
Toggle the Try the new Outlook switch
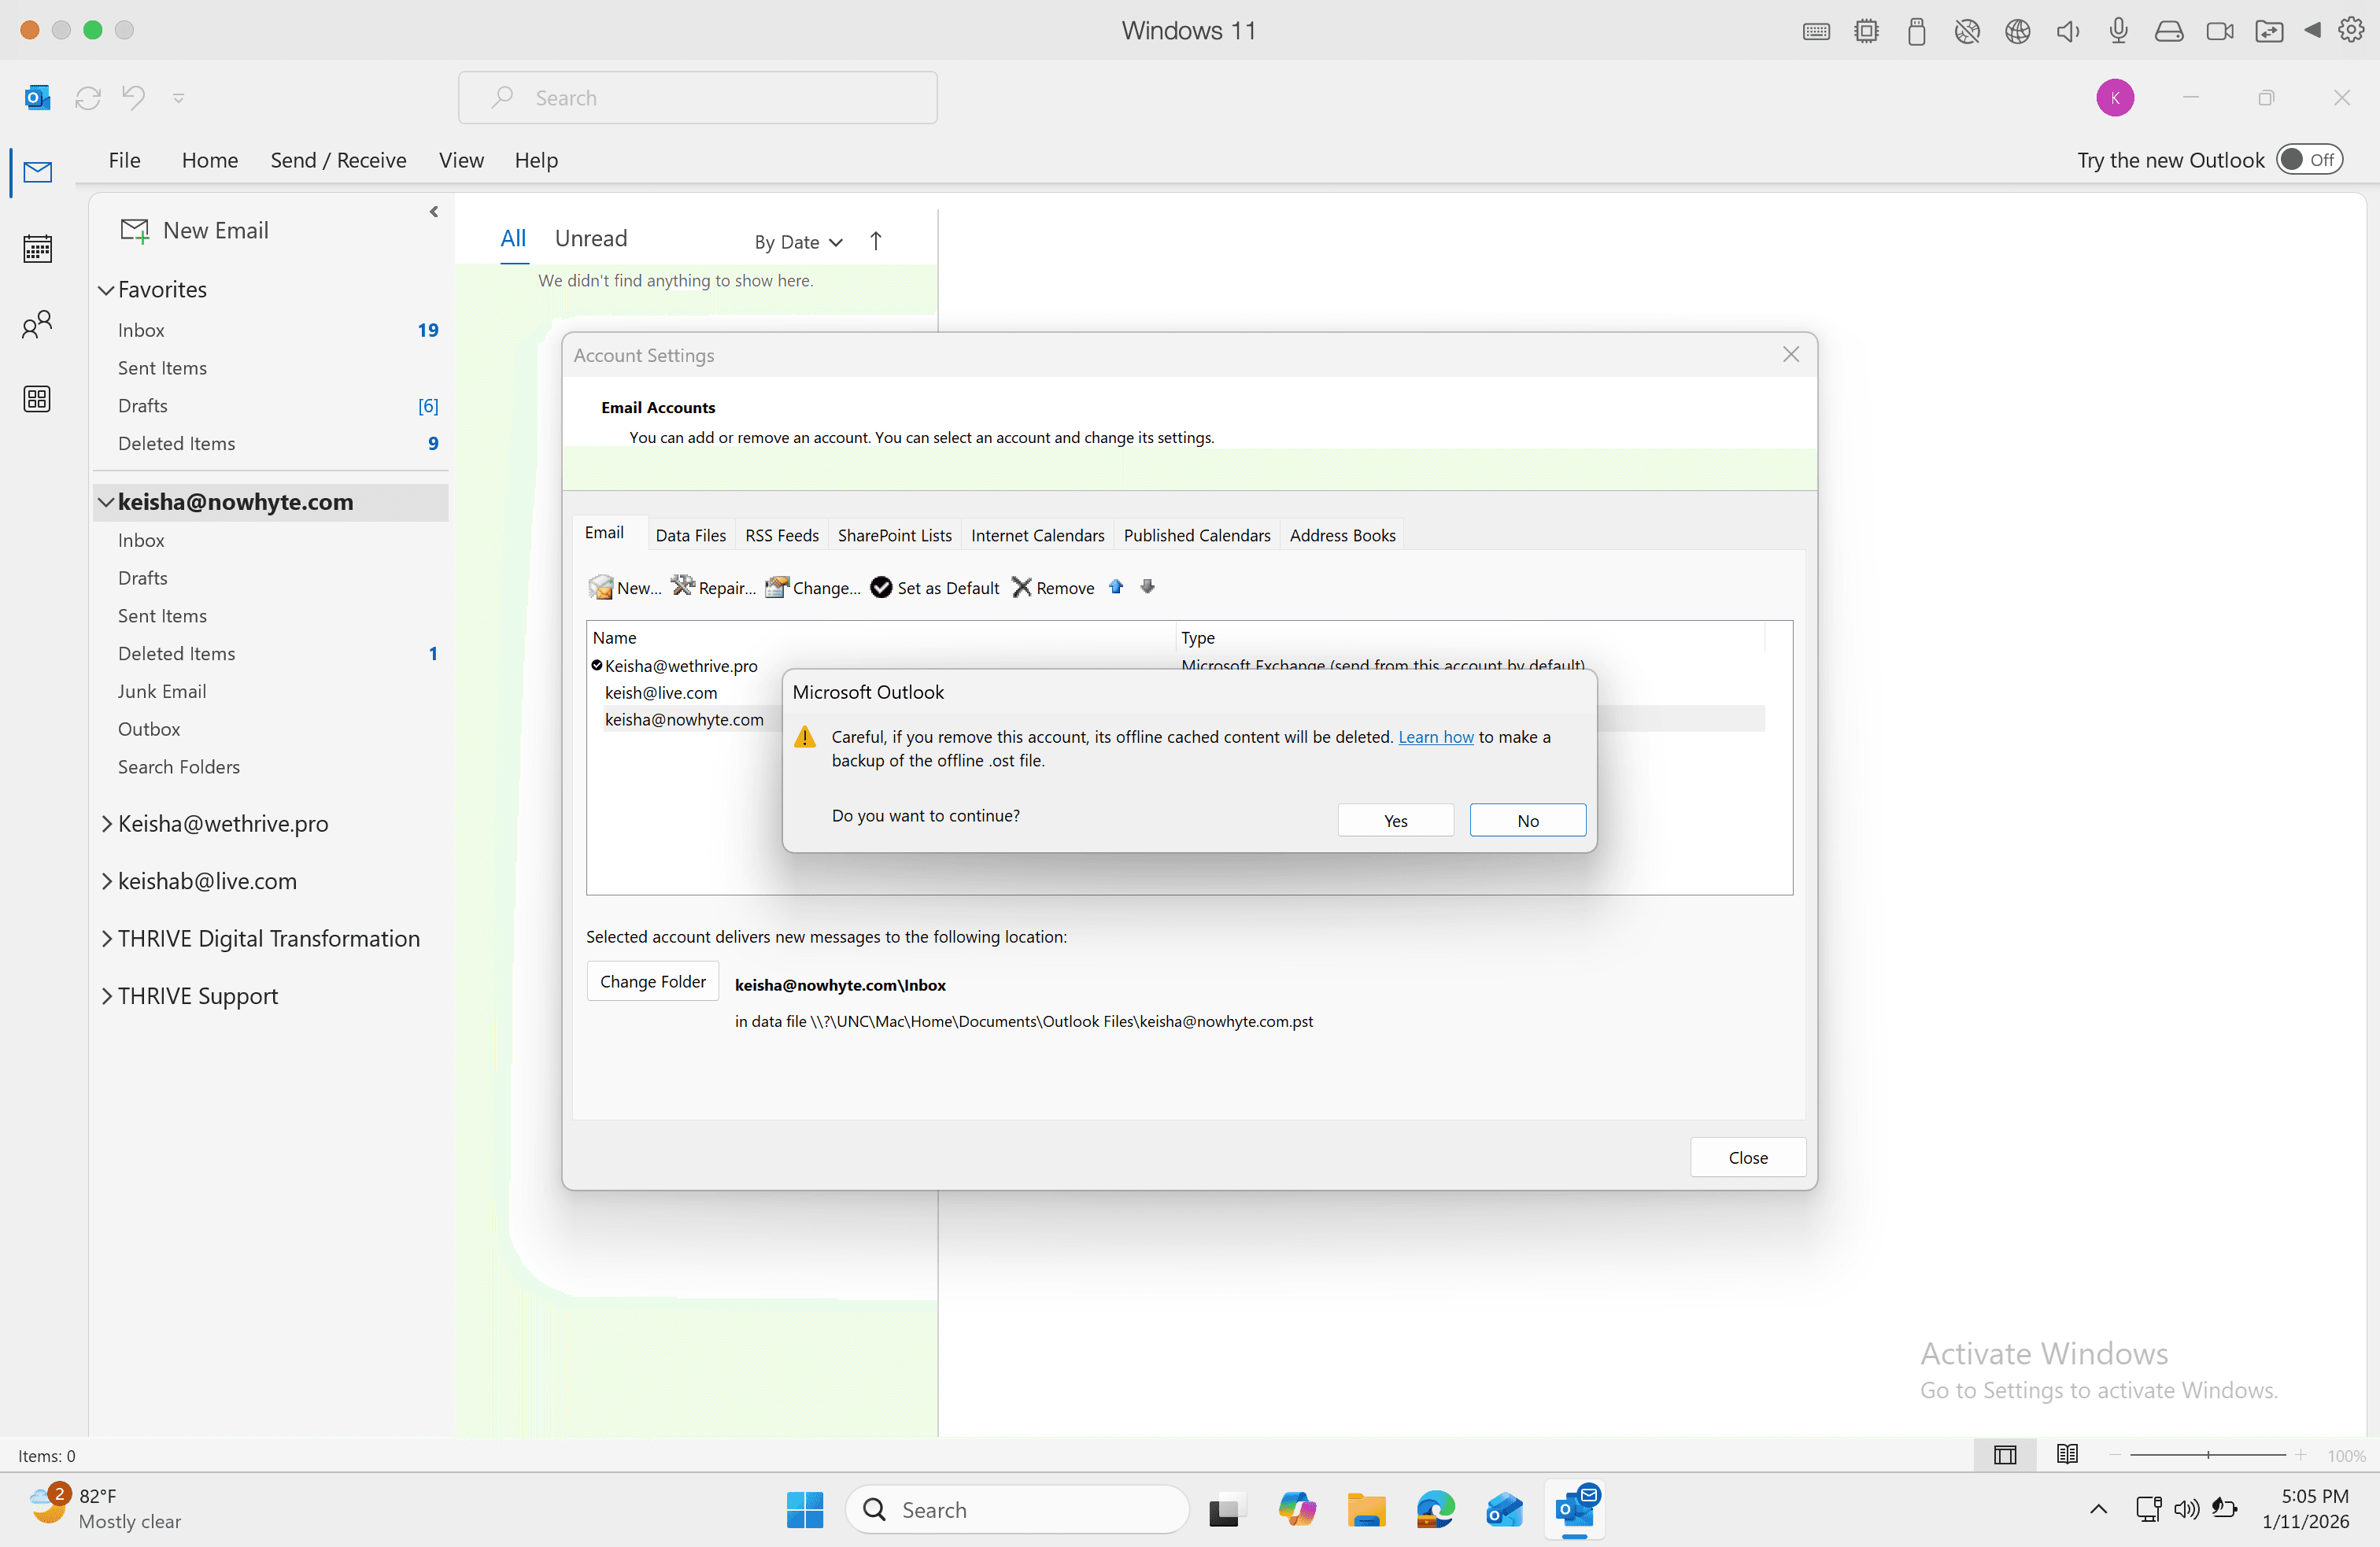[2309, 160]
